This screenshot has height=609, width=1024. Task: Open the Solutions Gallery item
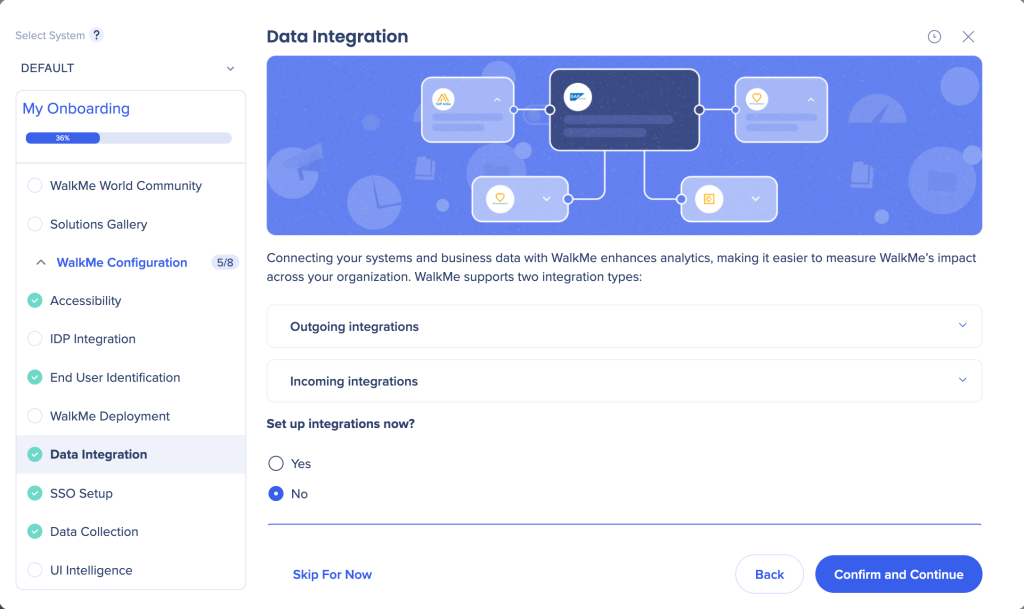[98, 224]
